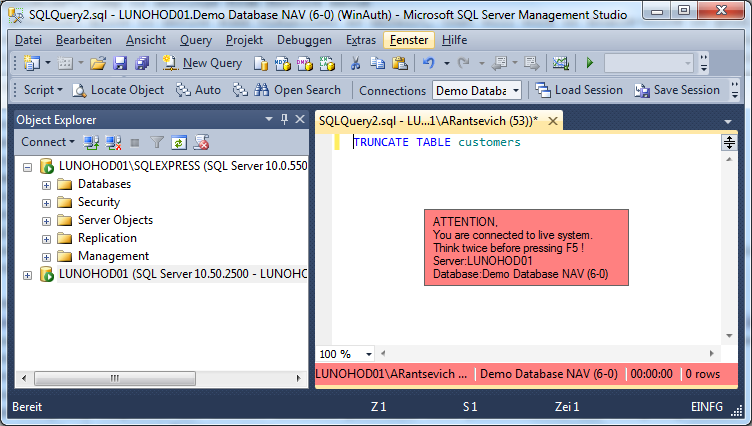752x426 pixels.
Task: Click the Auto button
Action: [198, 90]
